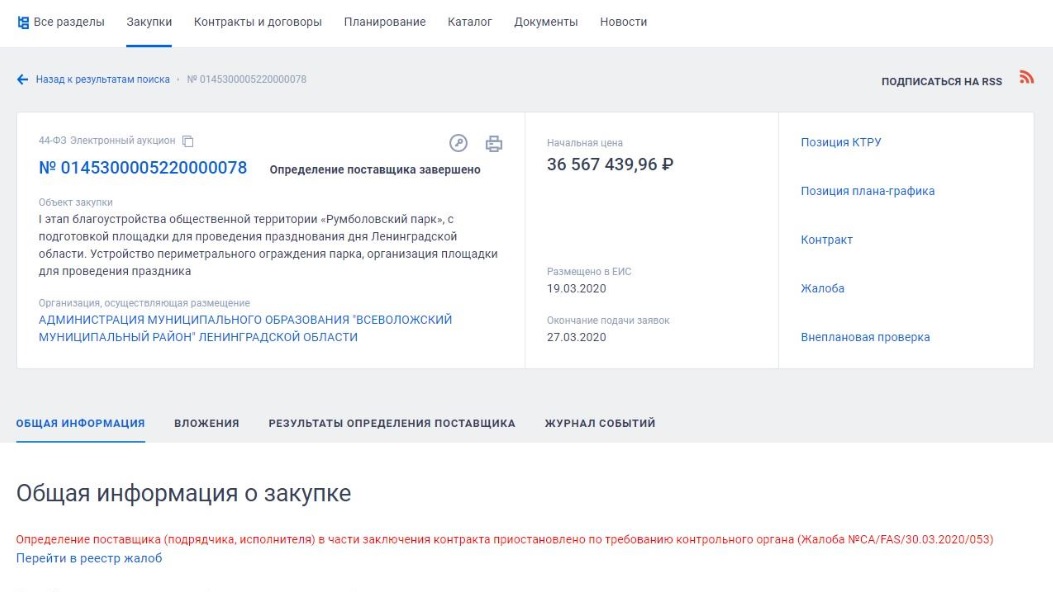Click the orange RSS feed icon
The image size is (1053, 592).
1025,78
